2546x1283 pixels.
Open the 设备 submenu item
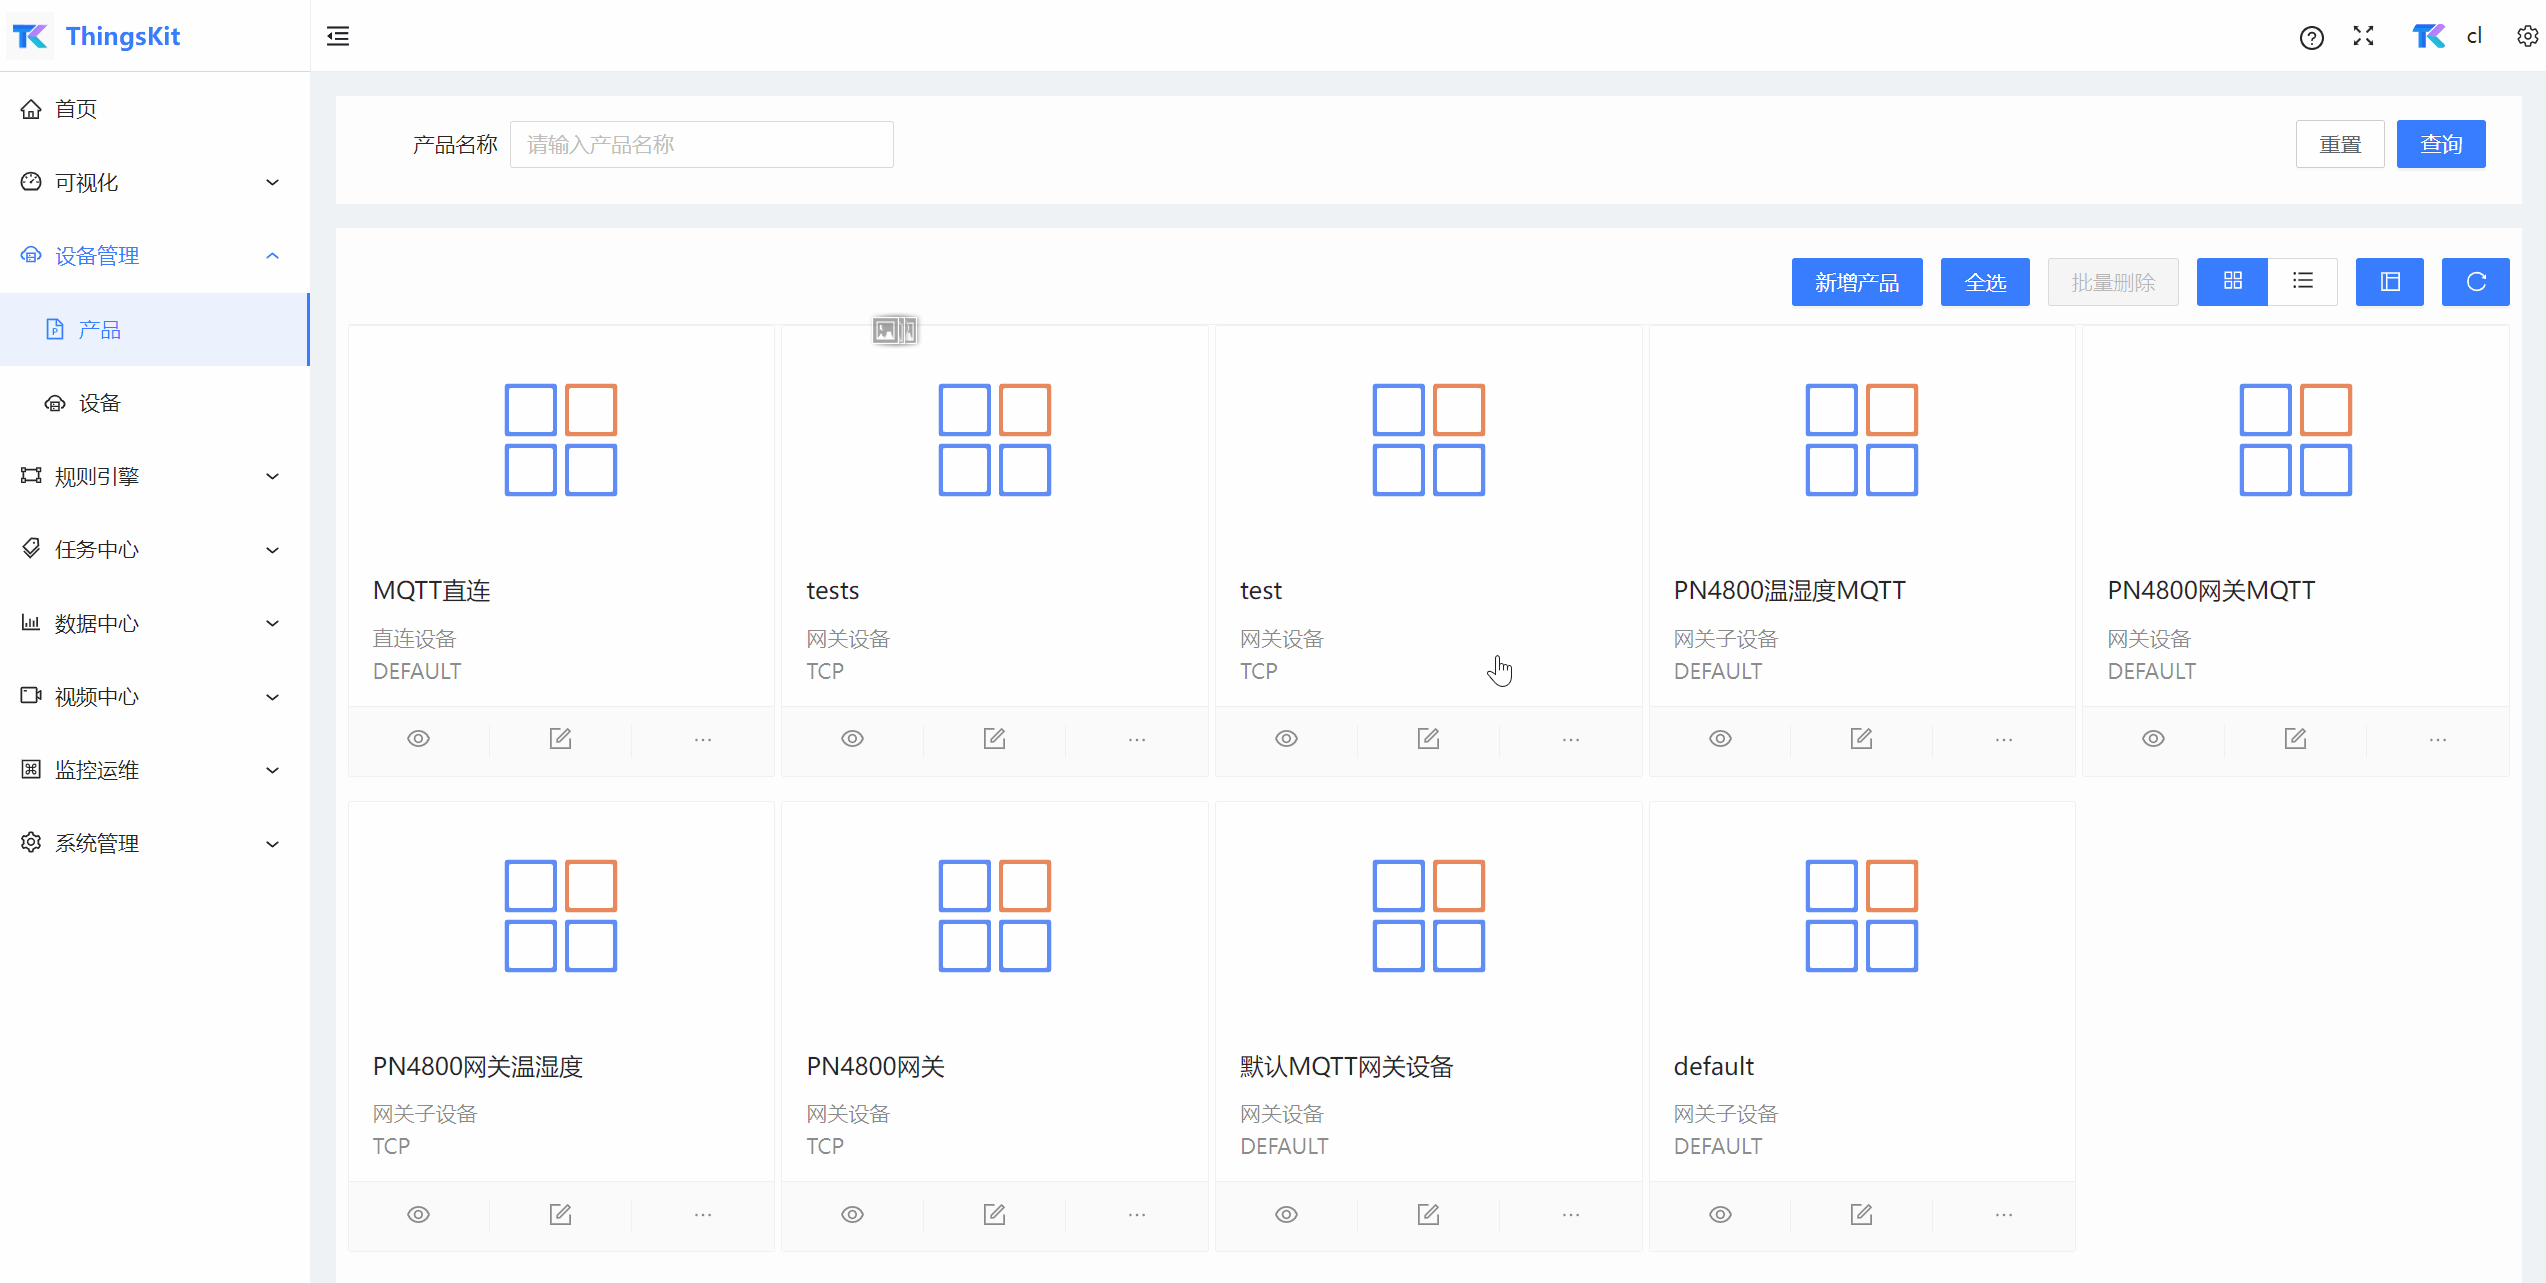click(x=100, y=403)
